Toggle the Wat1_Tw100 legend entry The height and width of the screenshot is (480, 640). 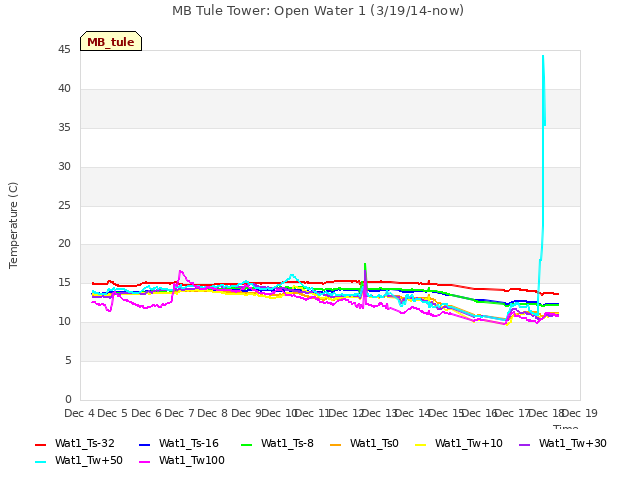[182, 461]
